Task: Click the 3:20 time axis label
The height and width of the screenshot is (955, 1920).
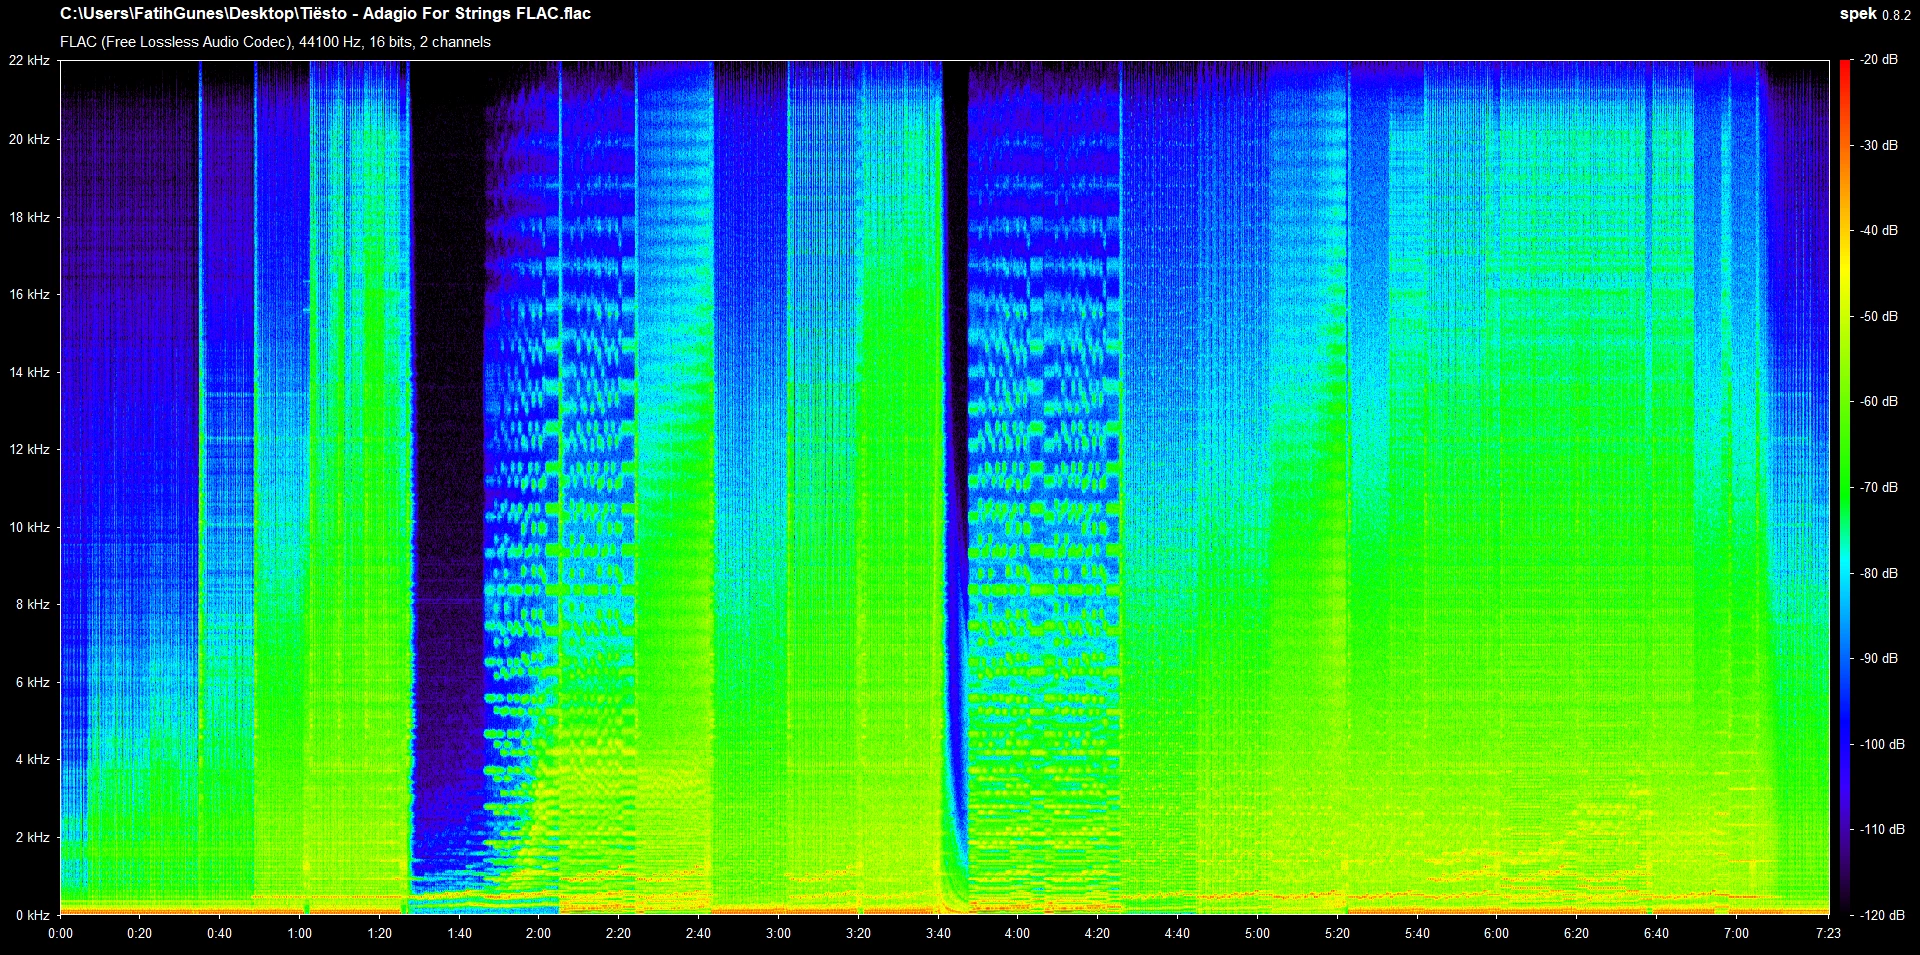Action: [x=858, y=934]
